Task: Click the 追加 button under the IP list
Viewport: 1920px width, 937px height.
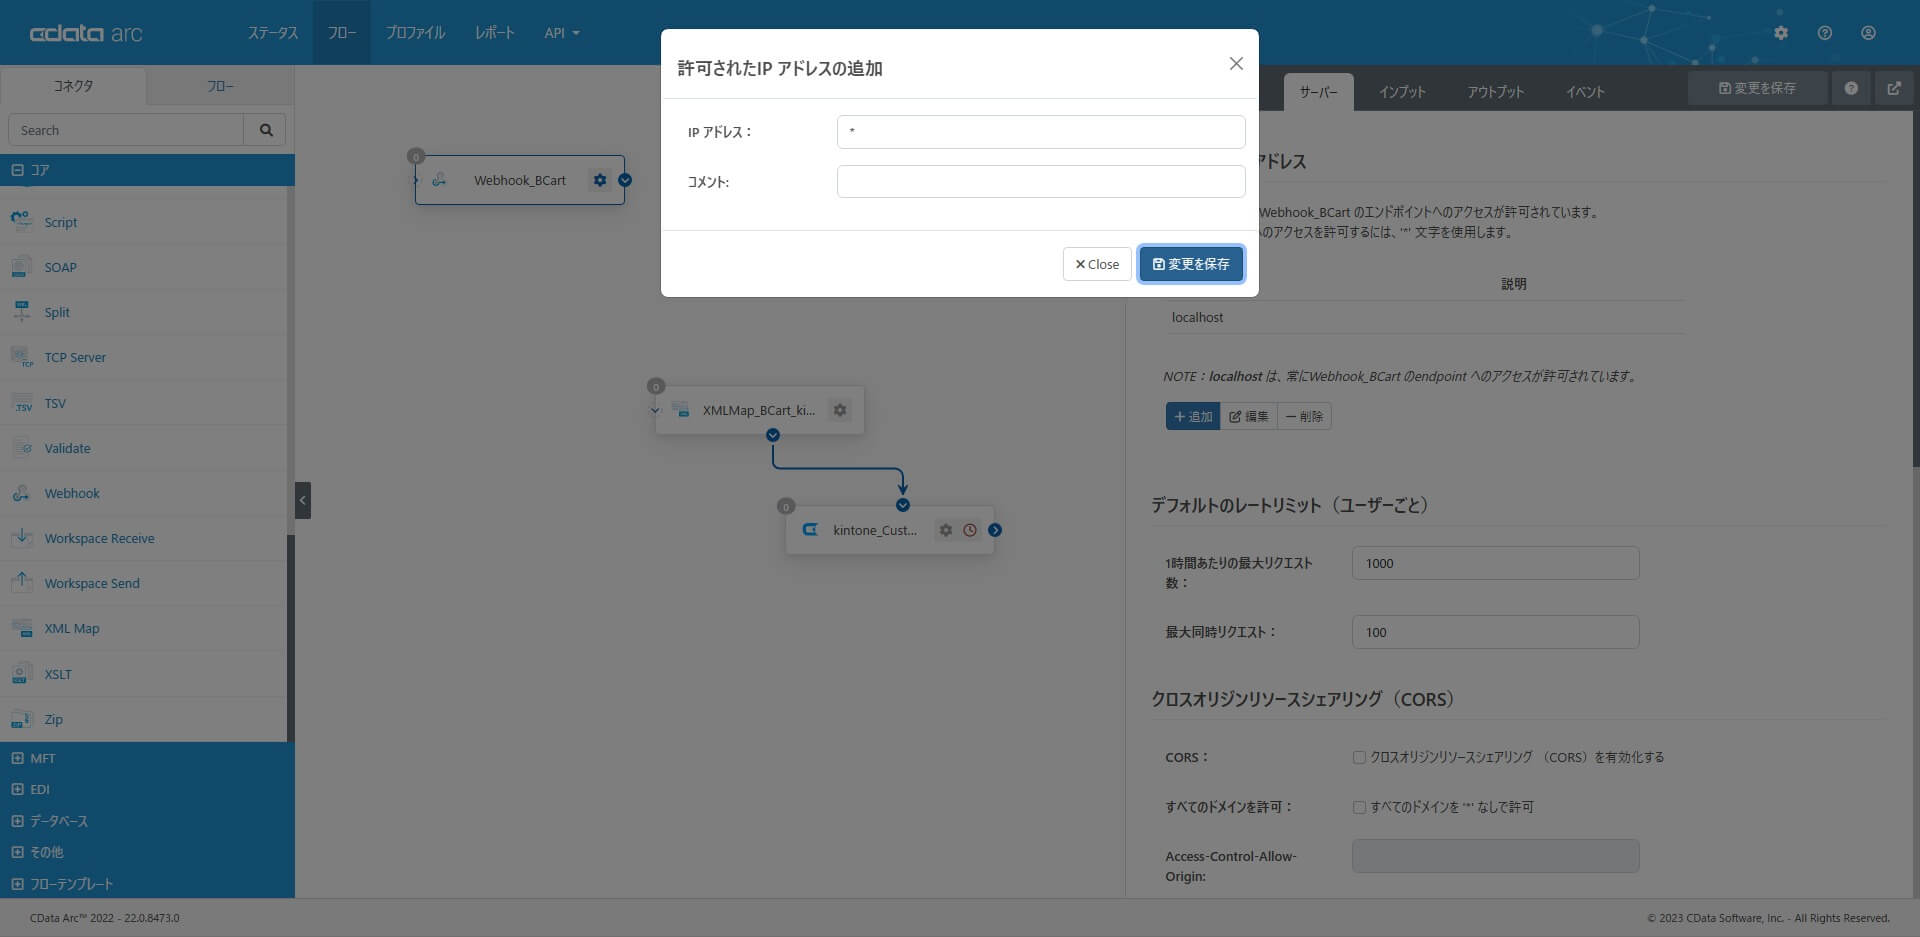Action: point(1193,416)
